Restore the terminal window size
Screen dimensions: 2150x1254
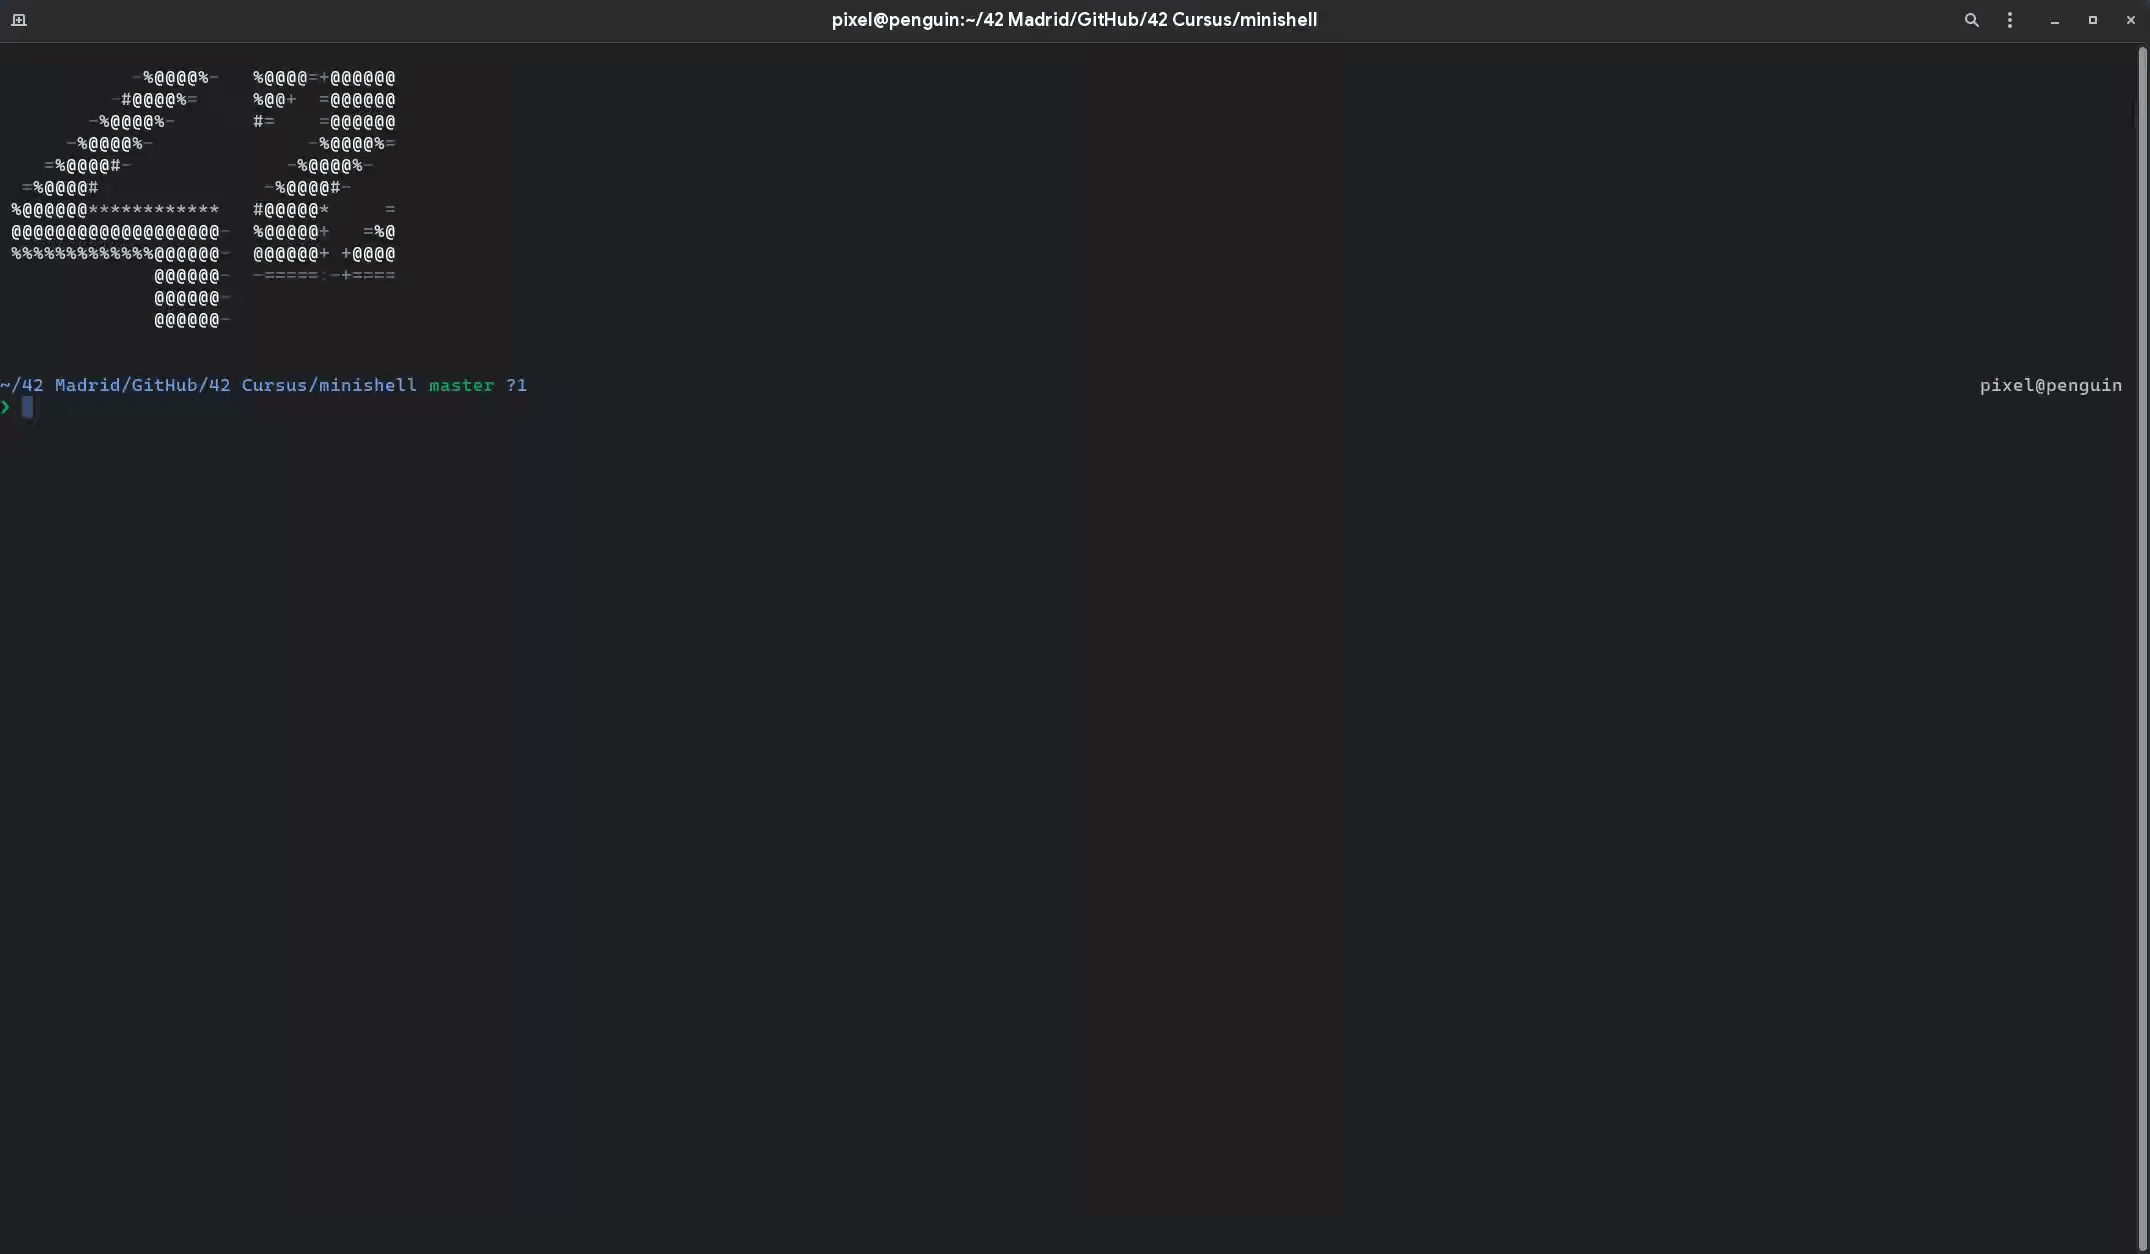point(2091,20)
